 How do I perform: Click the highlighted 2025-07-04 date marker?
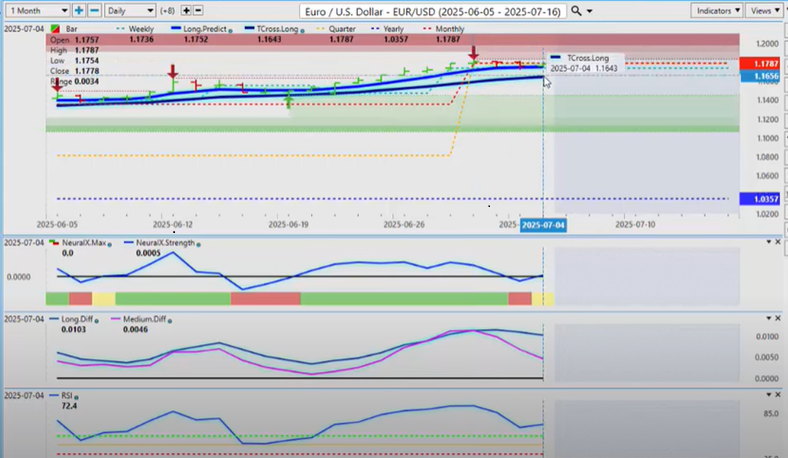coord(542,226)
